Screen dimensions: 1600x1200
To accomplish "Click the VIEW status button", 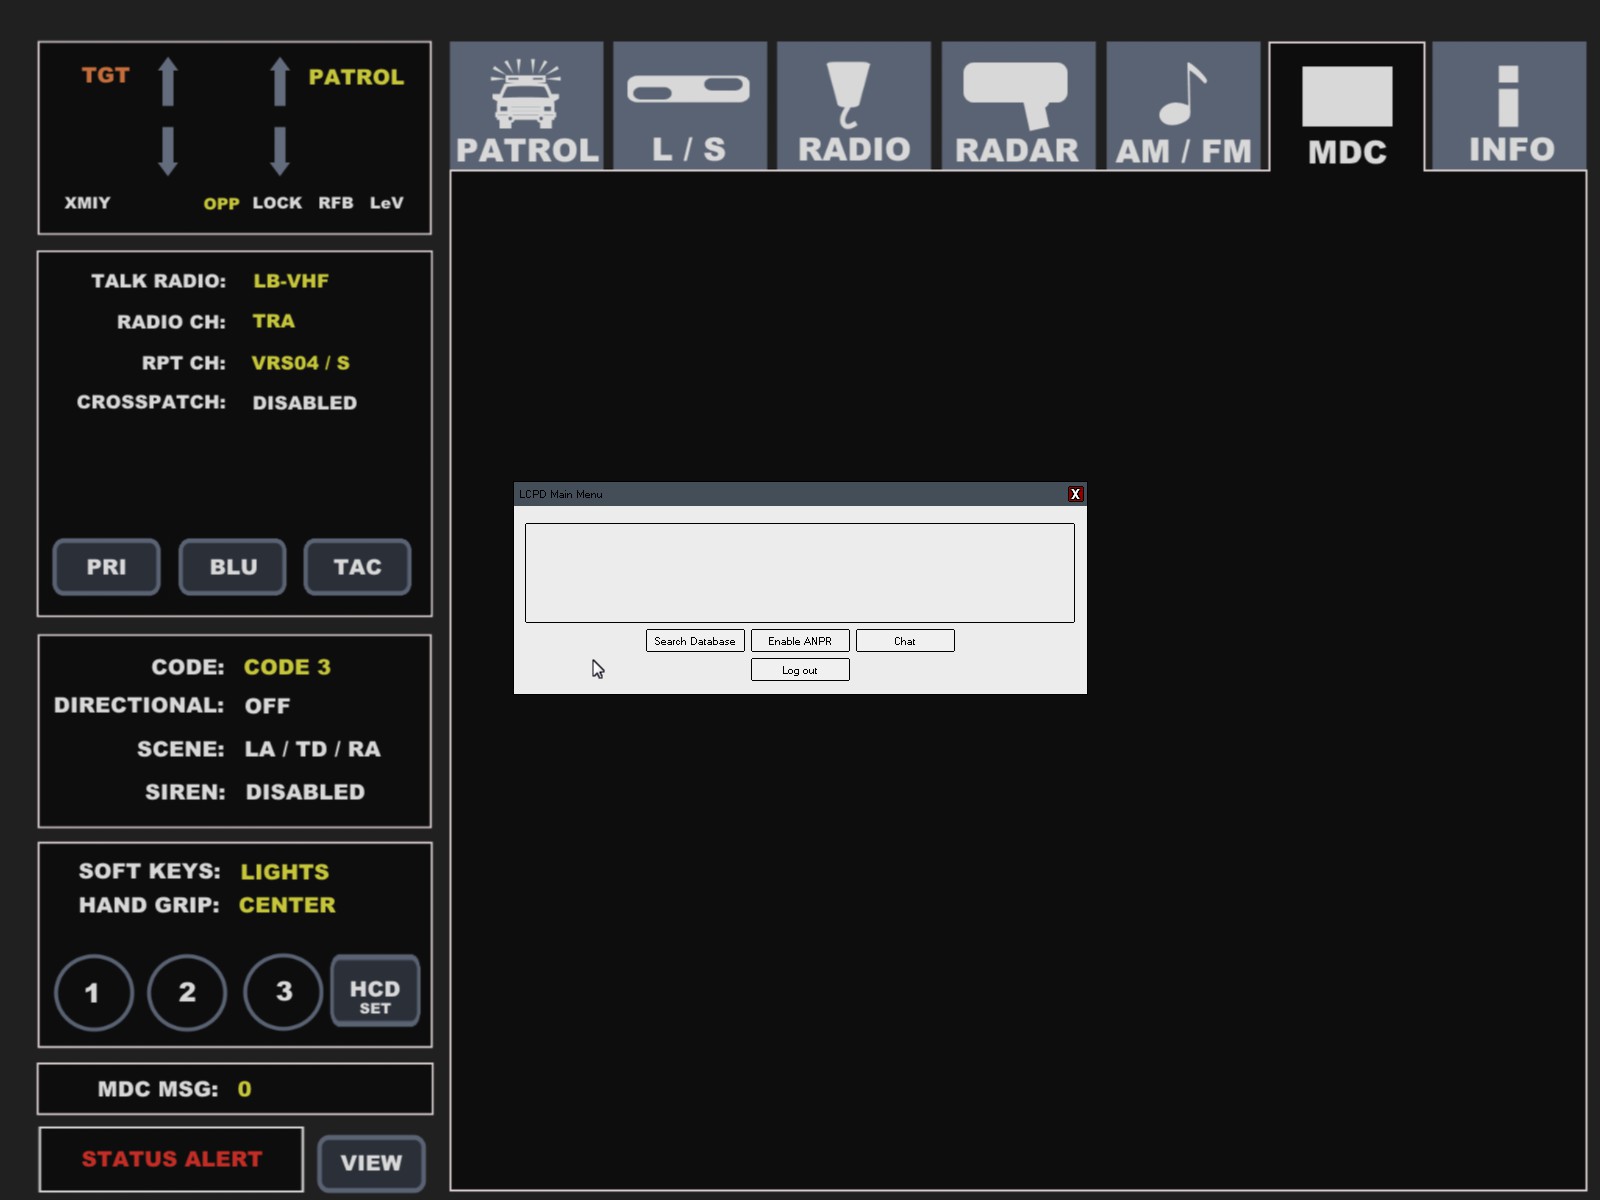I will tap(371, 1163).
